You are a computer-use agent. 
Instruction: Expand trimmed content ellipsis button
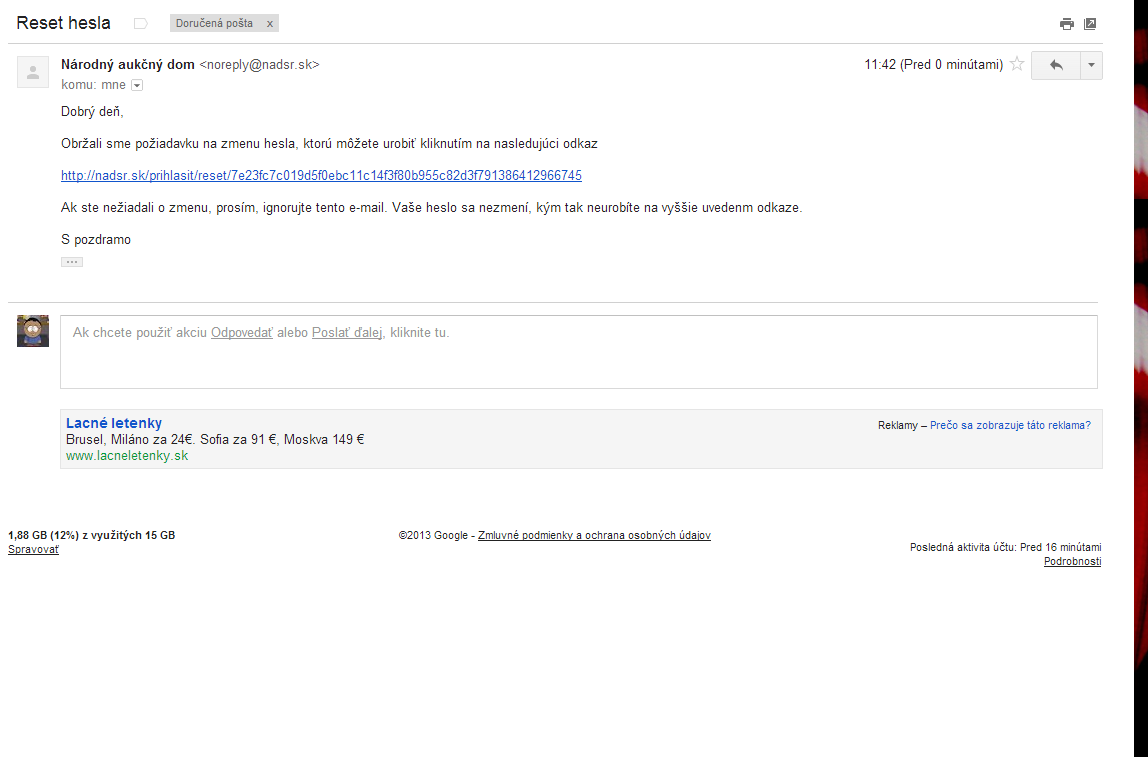coord(72,262)
